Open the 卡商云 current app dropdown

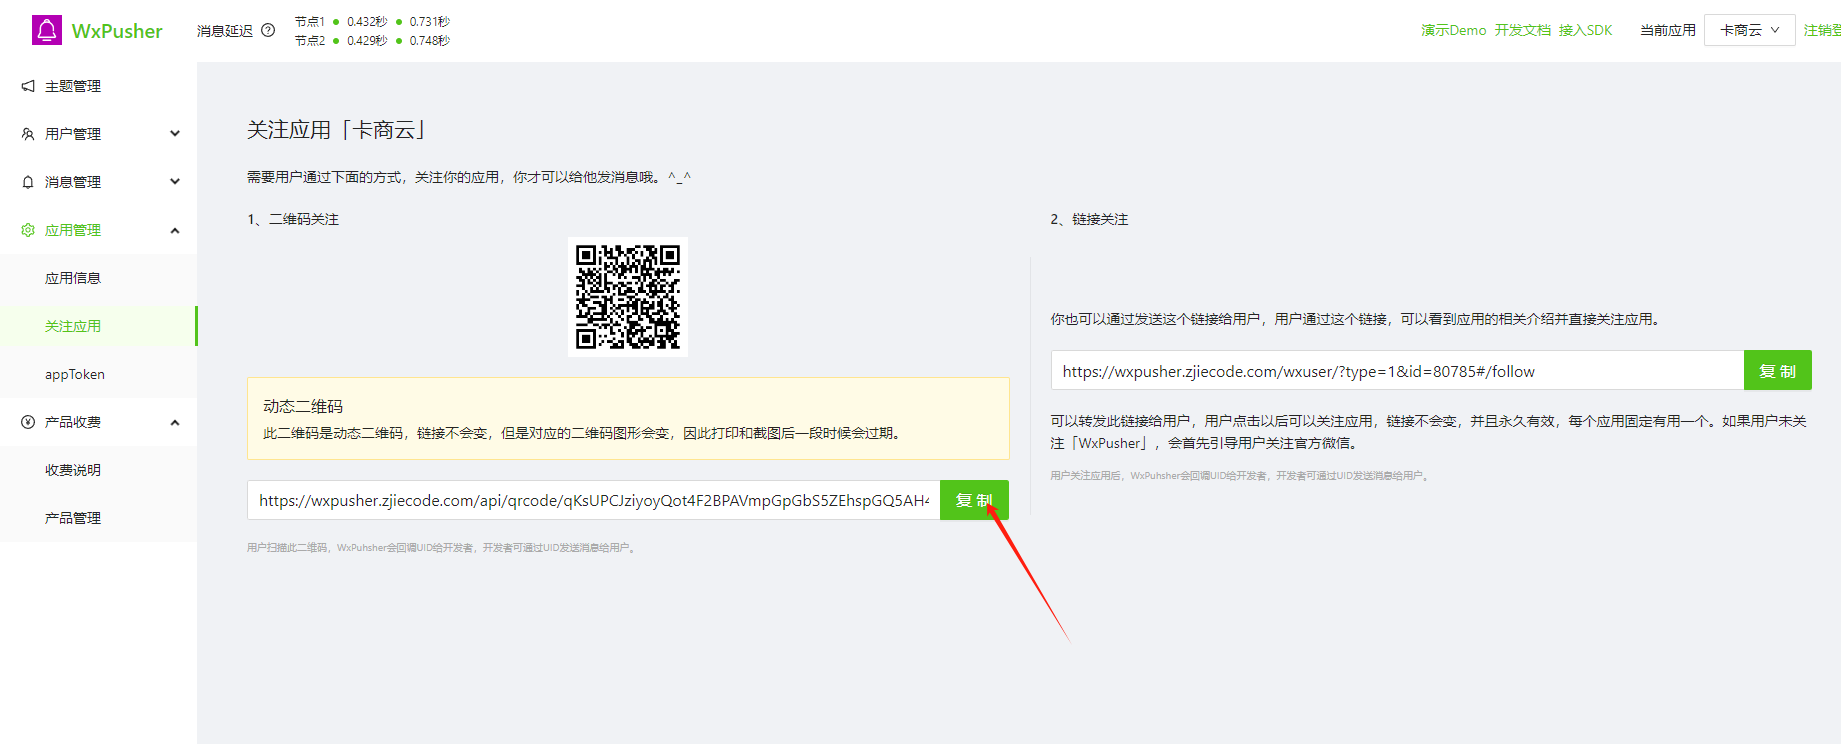coord(1749,30)
